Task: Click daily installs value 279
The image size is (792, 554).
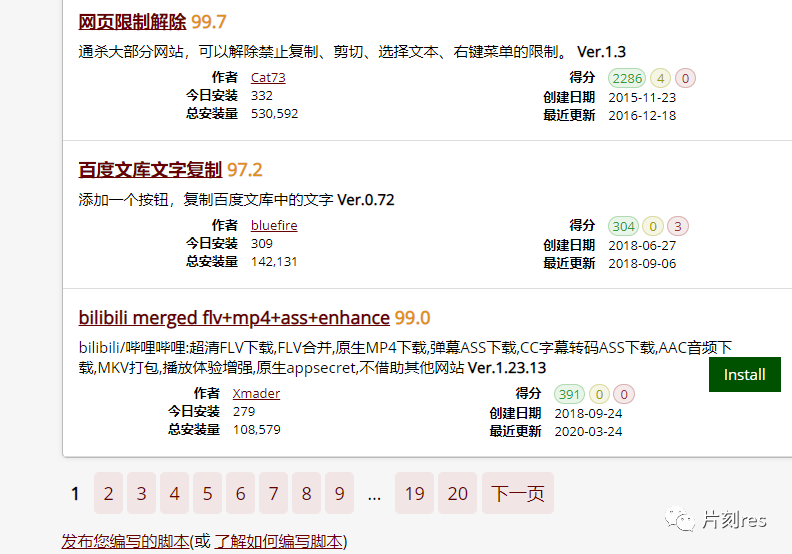Action: pyautogui.click(x=244, y=412)
